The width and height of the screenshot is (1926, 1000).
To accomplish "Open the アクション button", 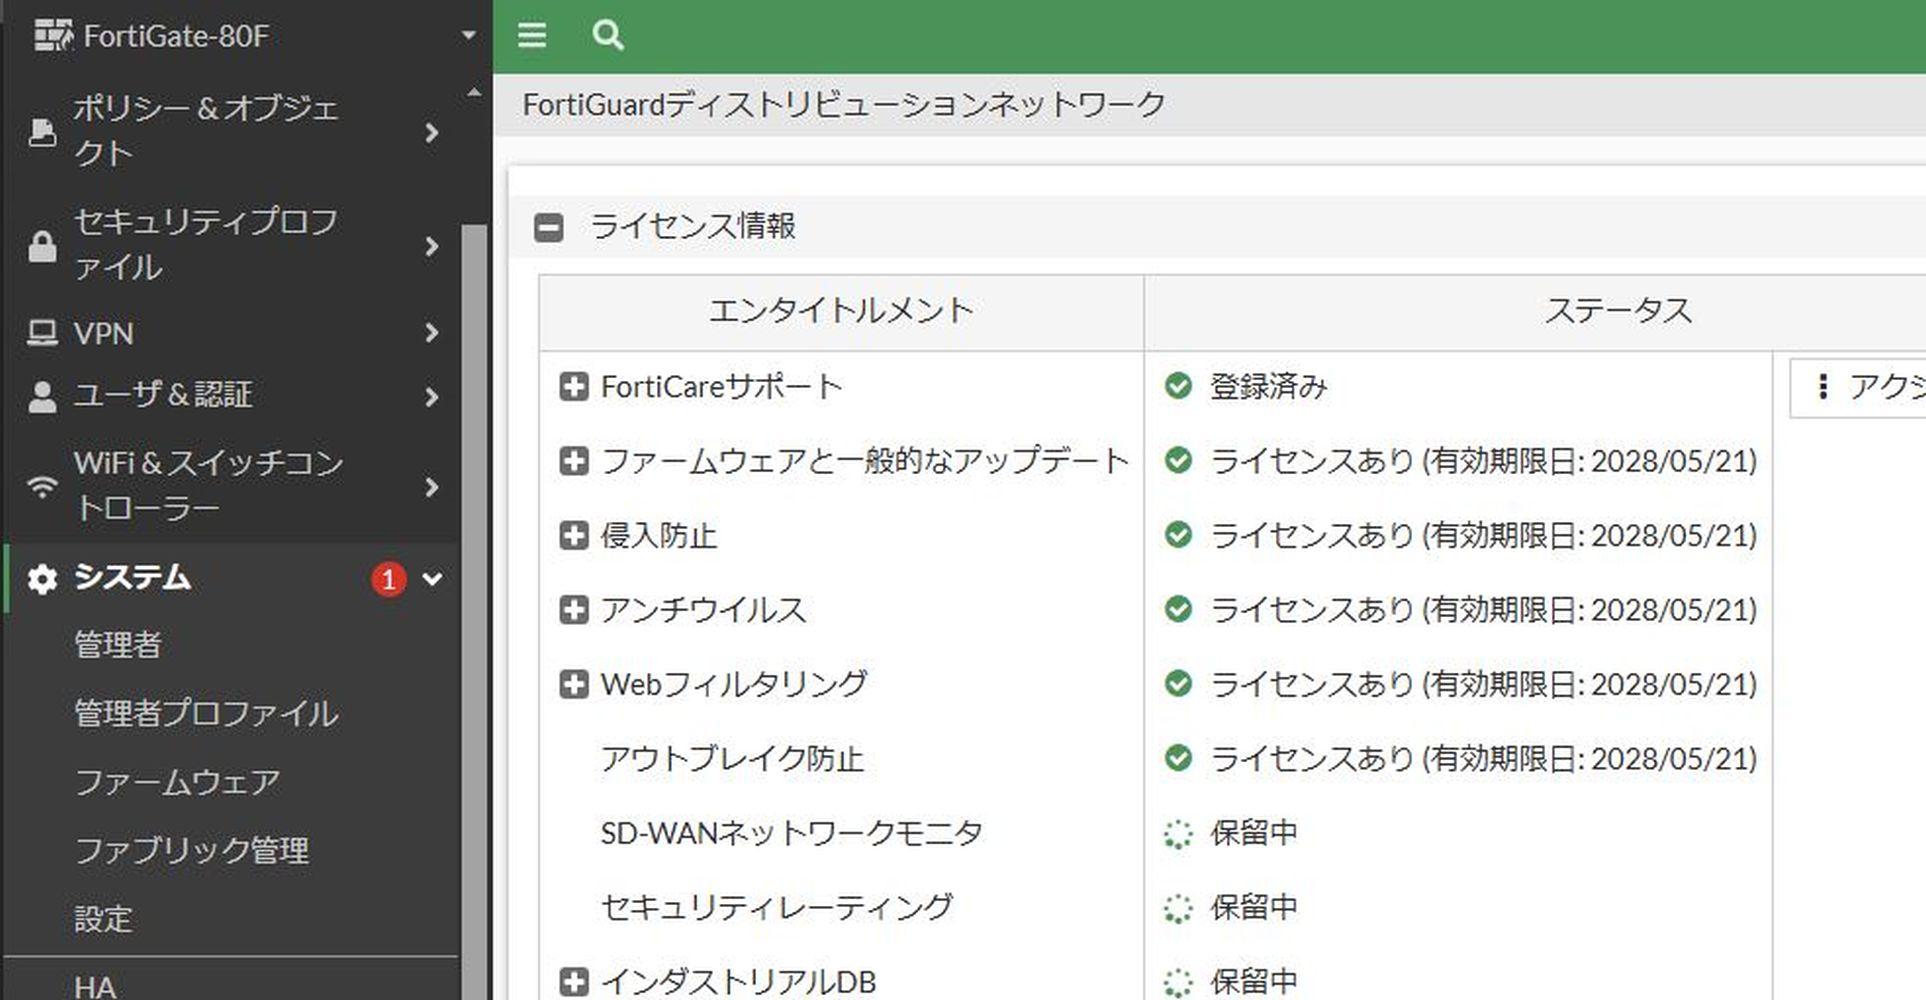I will click(1858, 388).
